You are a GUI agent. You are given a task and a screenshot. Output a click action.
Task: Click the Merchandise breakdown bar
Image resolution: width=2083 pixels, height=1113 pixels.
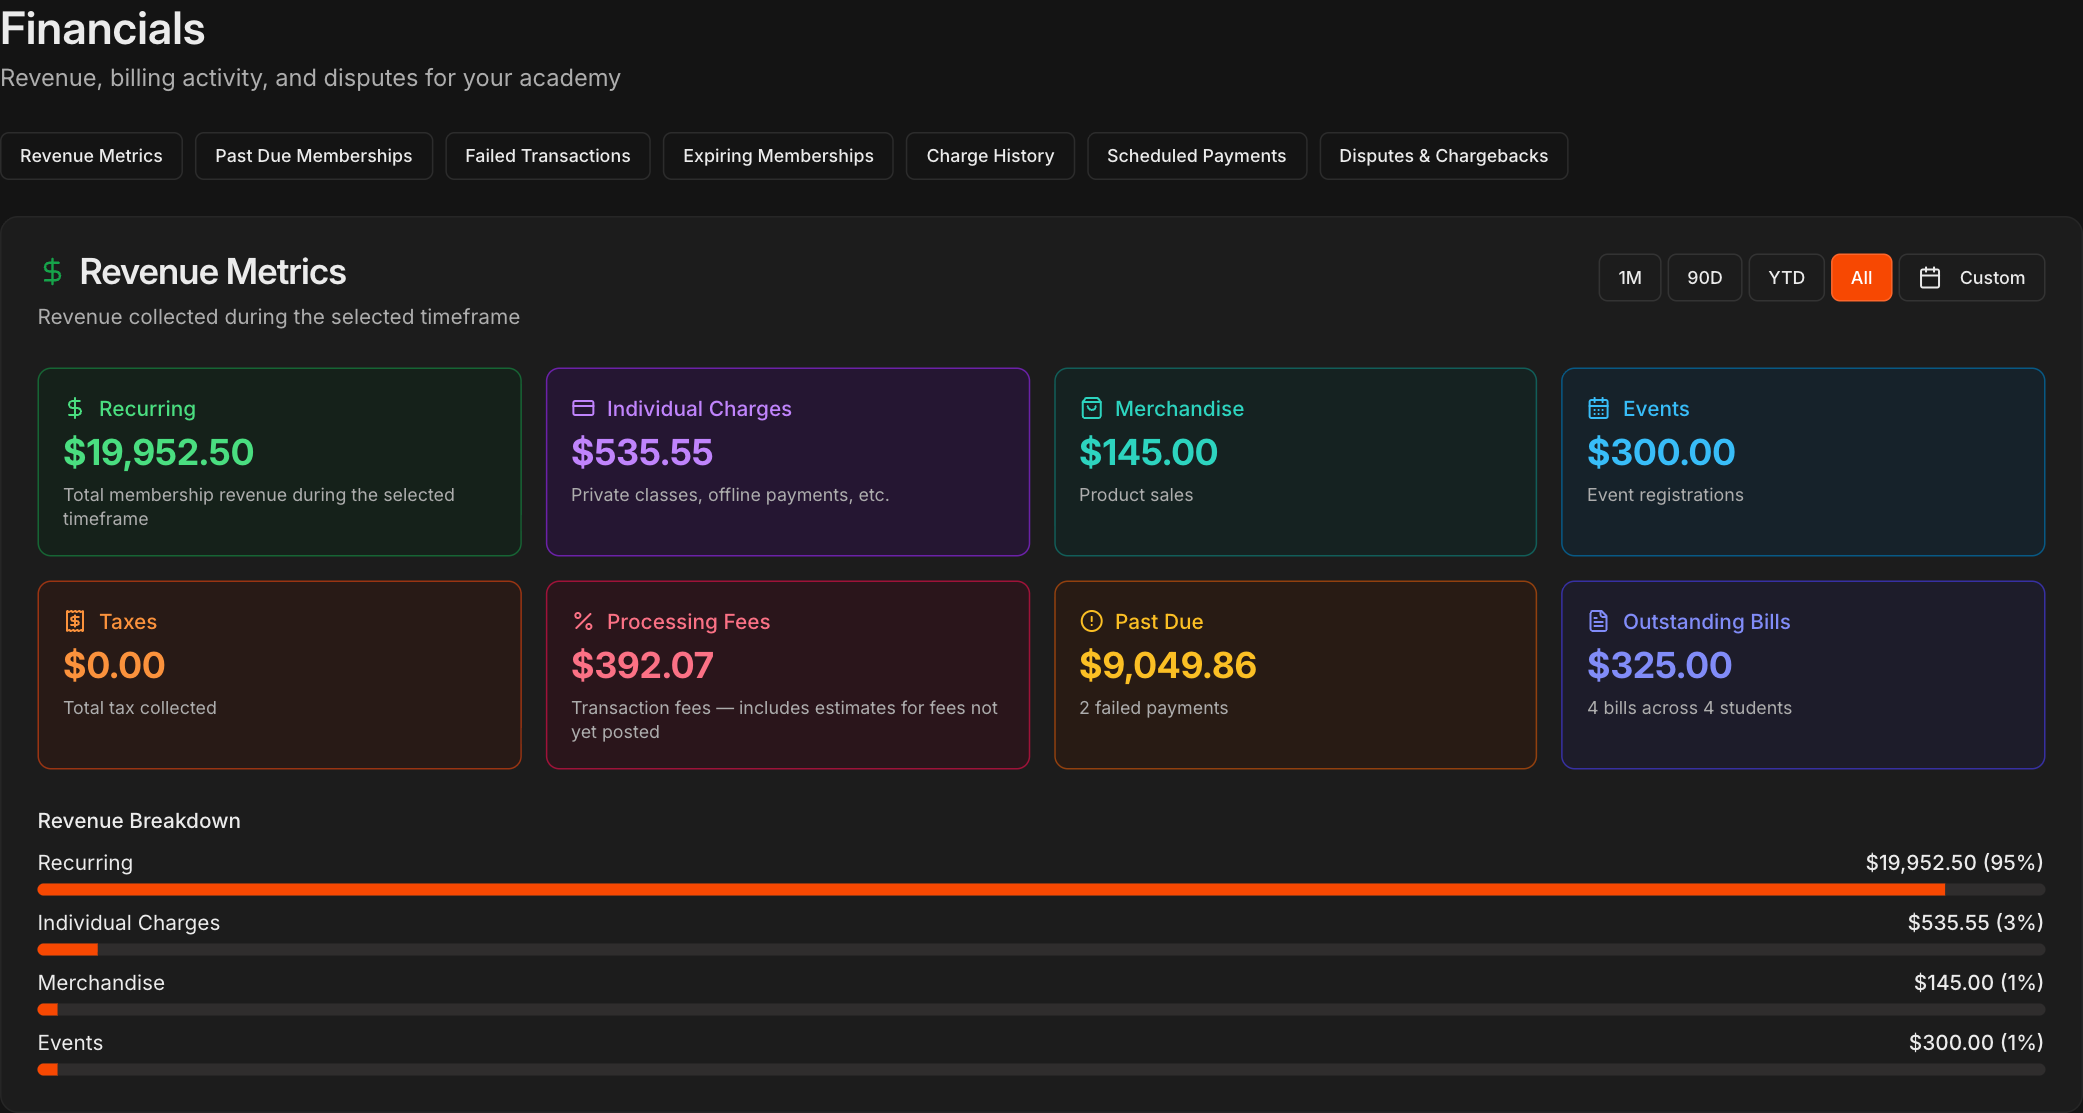click(x=1041, y=1009)
